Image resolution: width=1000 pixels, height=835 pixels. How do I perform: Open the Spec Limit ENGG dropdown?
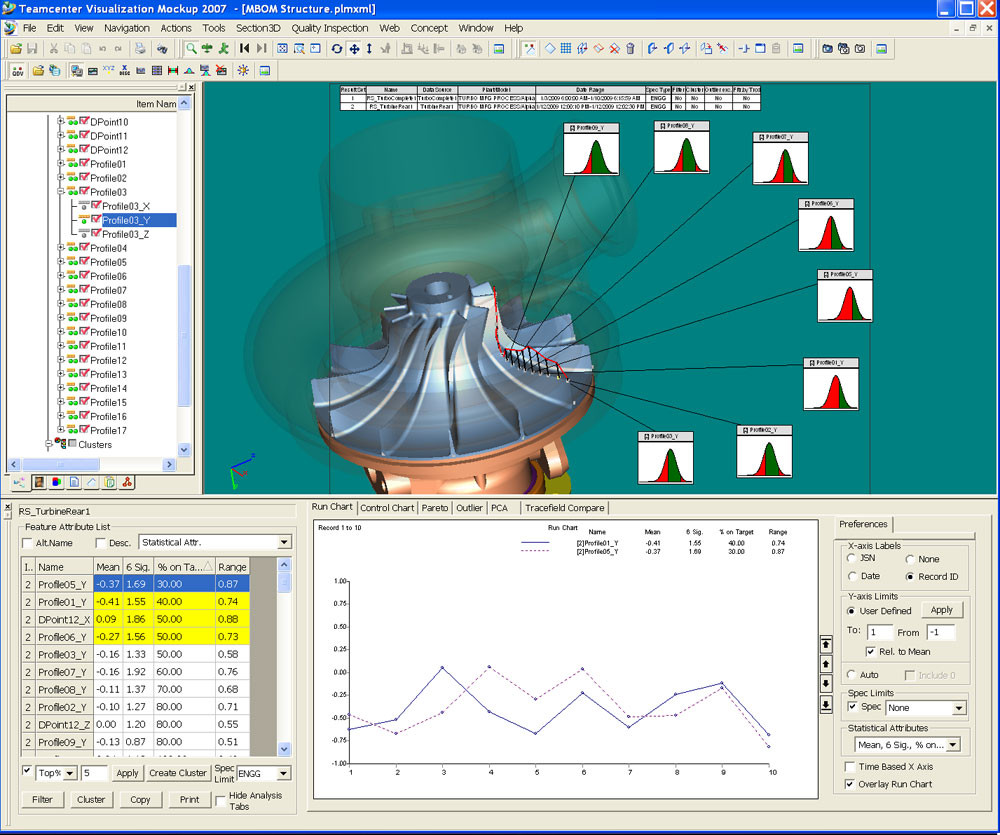click(x=263, y=773)
